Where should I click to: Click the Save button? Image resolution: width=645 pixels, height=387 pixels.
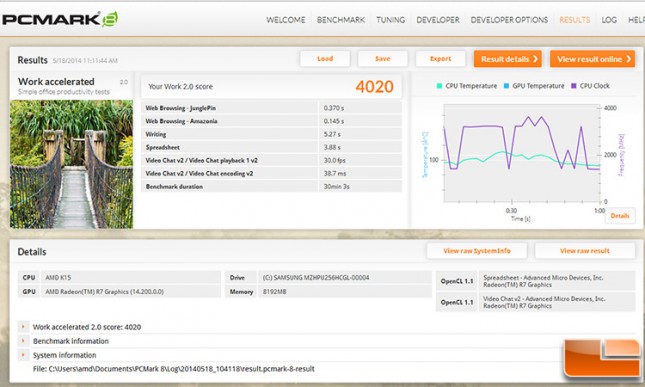click(x=383, y=59)
